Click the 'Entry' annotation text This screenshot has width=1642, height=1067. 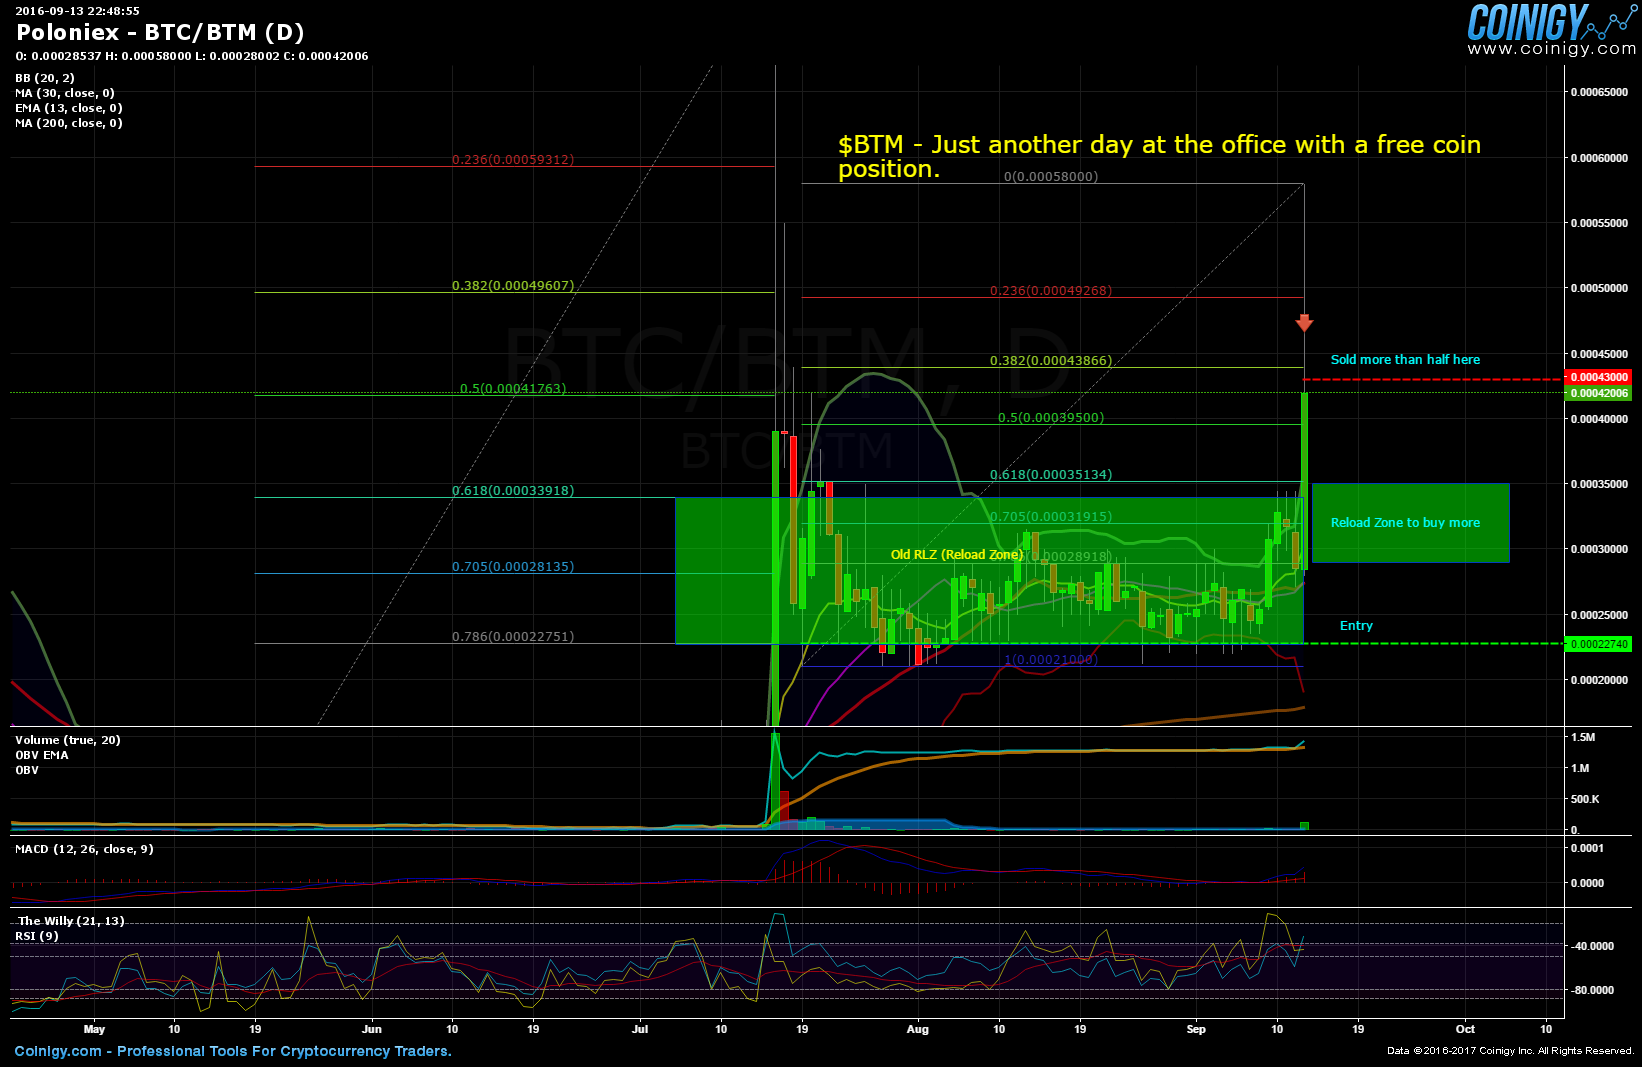[1356, 626]
